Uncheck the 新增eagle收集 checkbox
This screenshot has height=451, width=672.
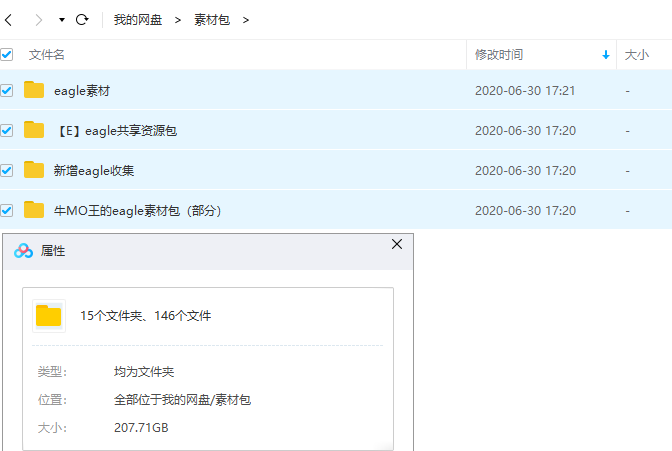[x=6, y=171]
